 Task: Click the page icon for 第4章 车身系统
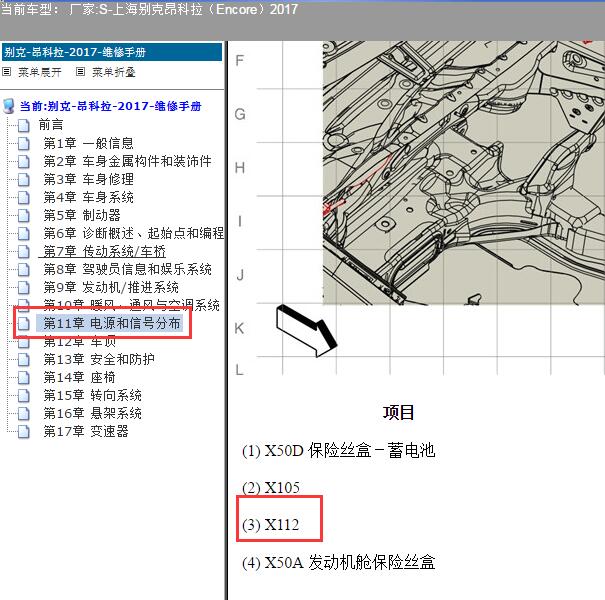(x=24, y=197)
